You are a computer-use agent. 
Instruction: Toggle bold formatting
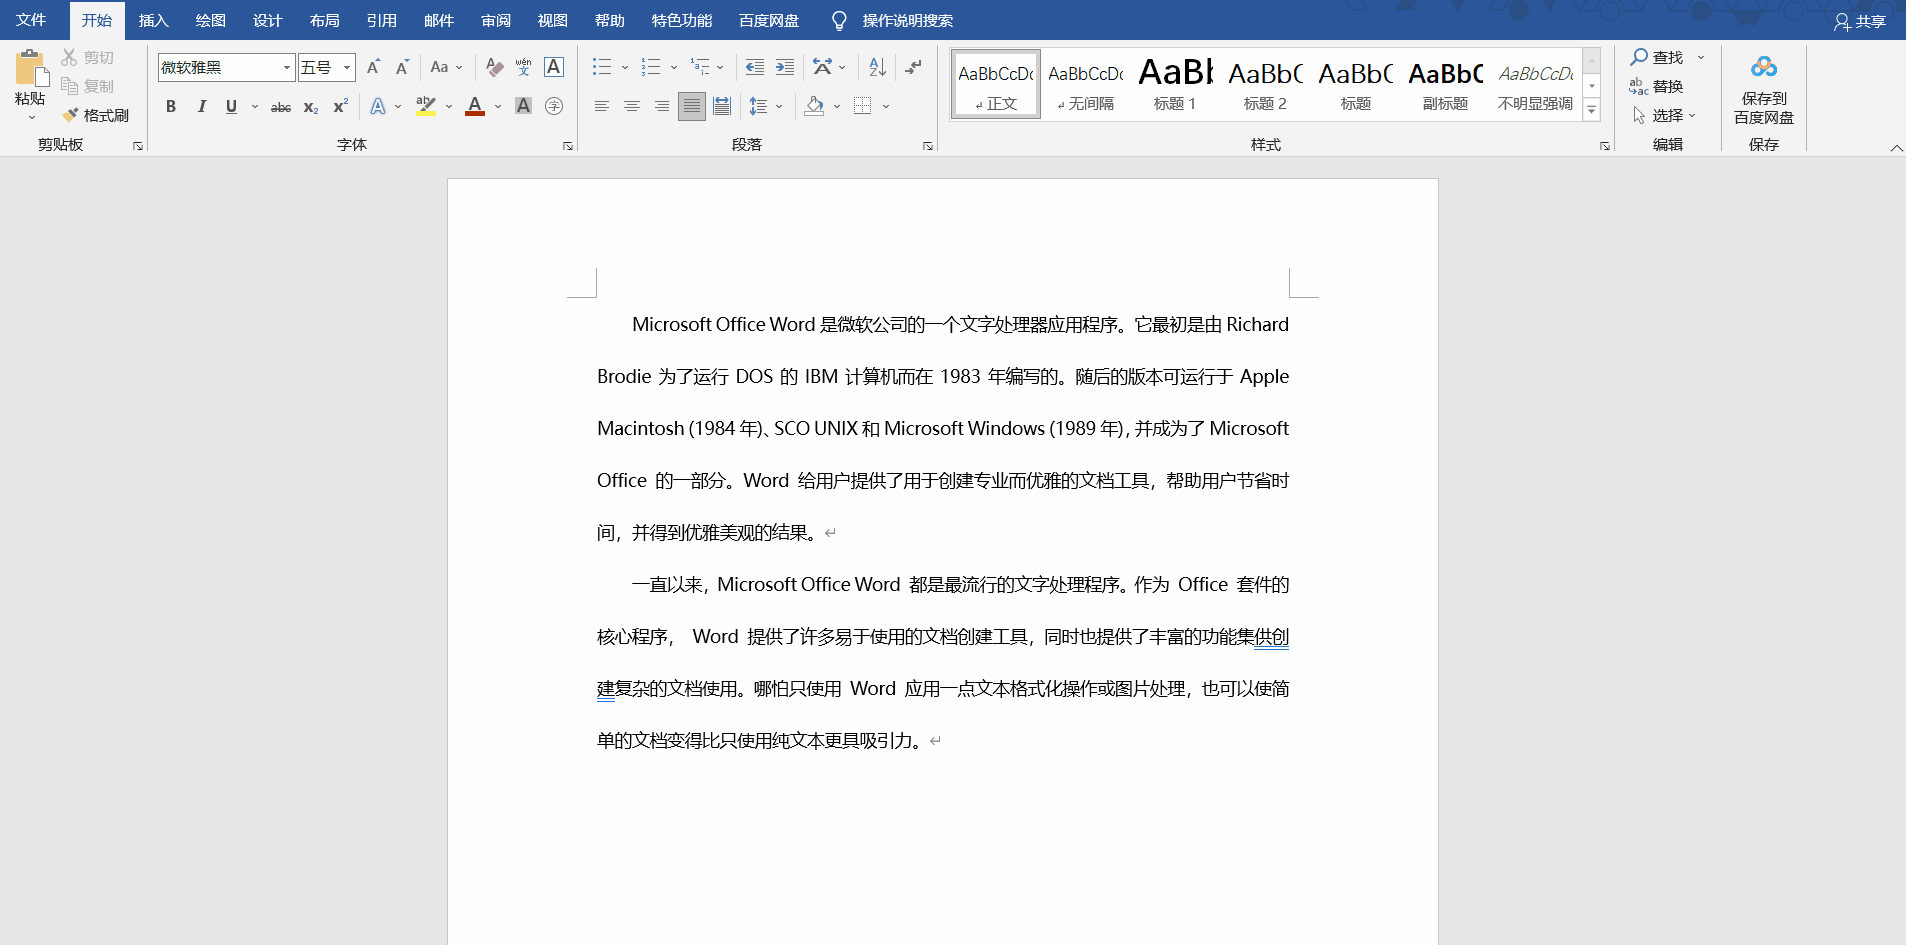pos(171,106)
